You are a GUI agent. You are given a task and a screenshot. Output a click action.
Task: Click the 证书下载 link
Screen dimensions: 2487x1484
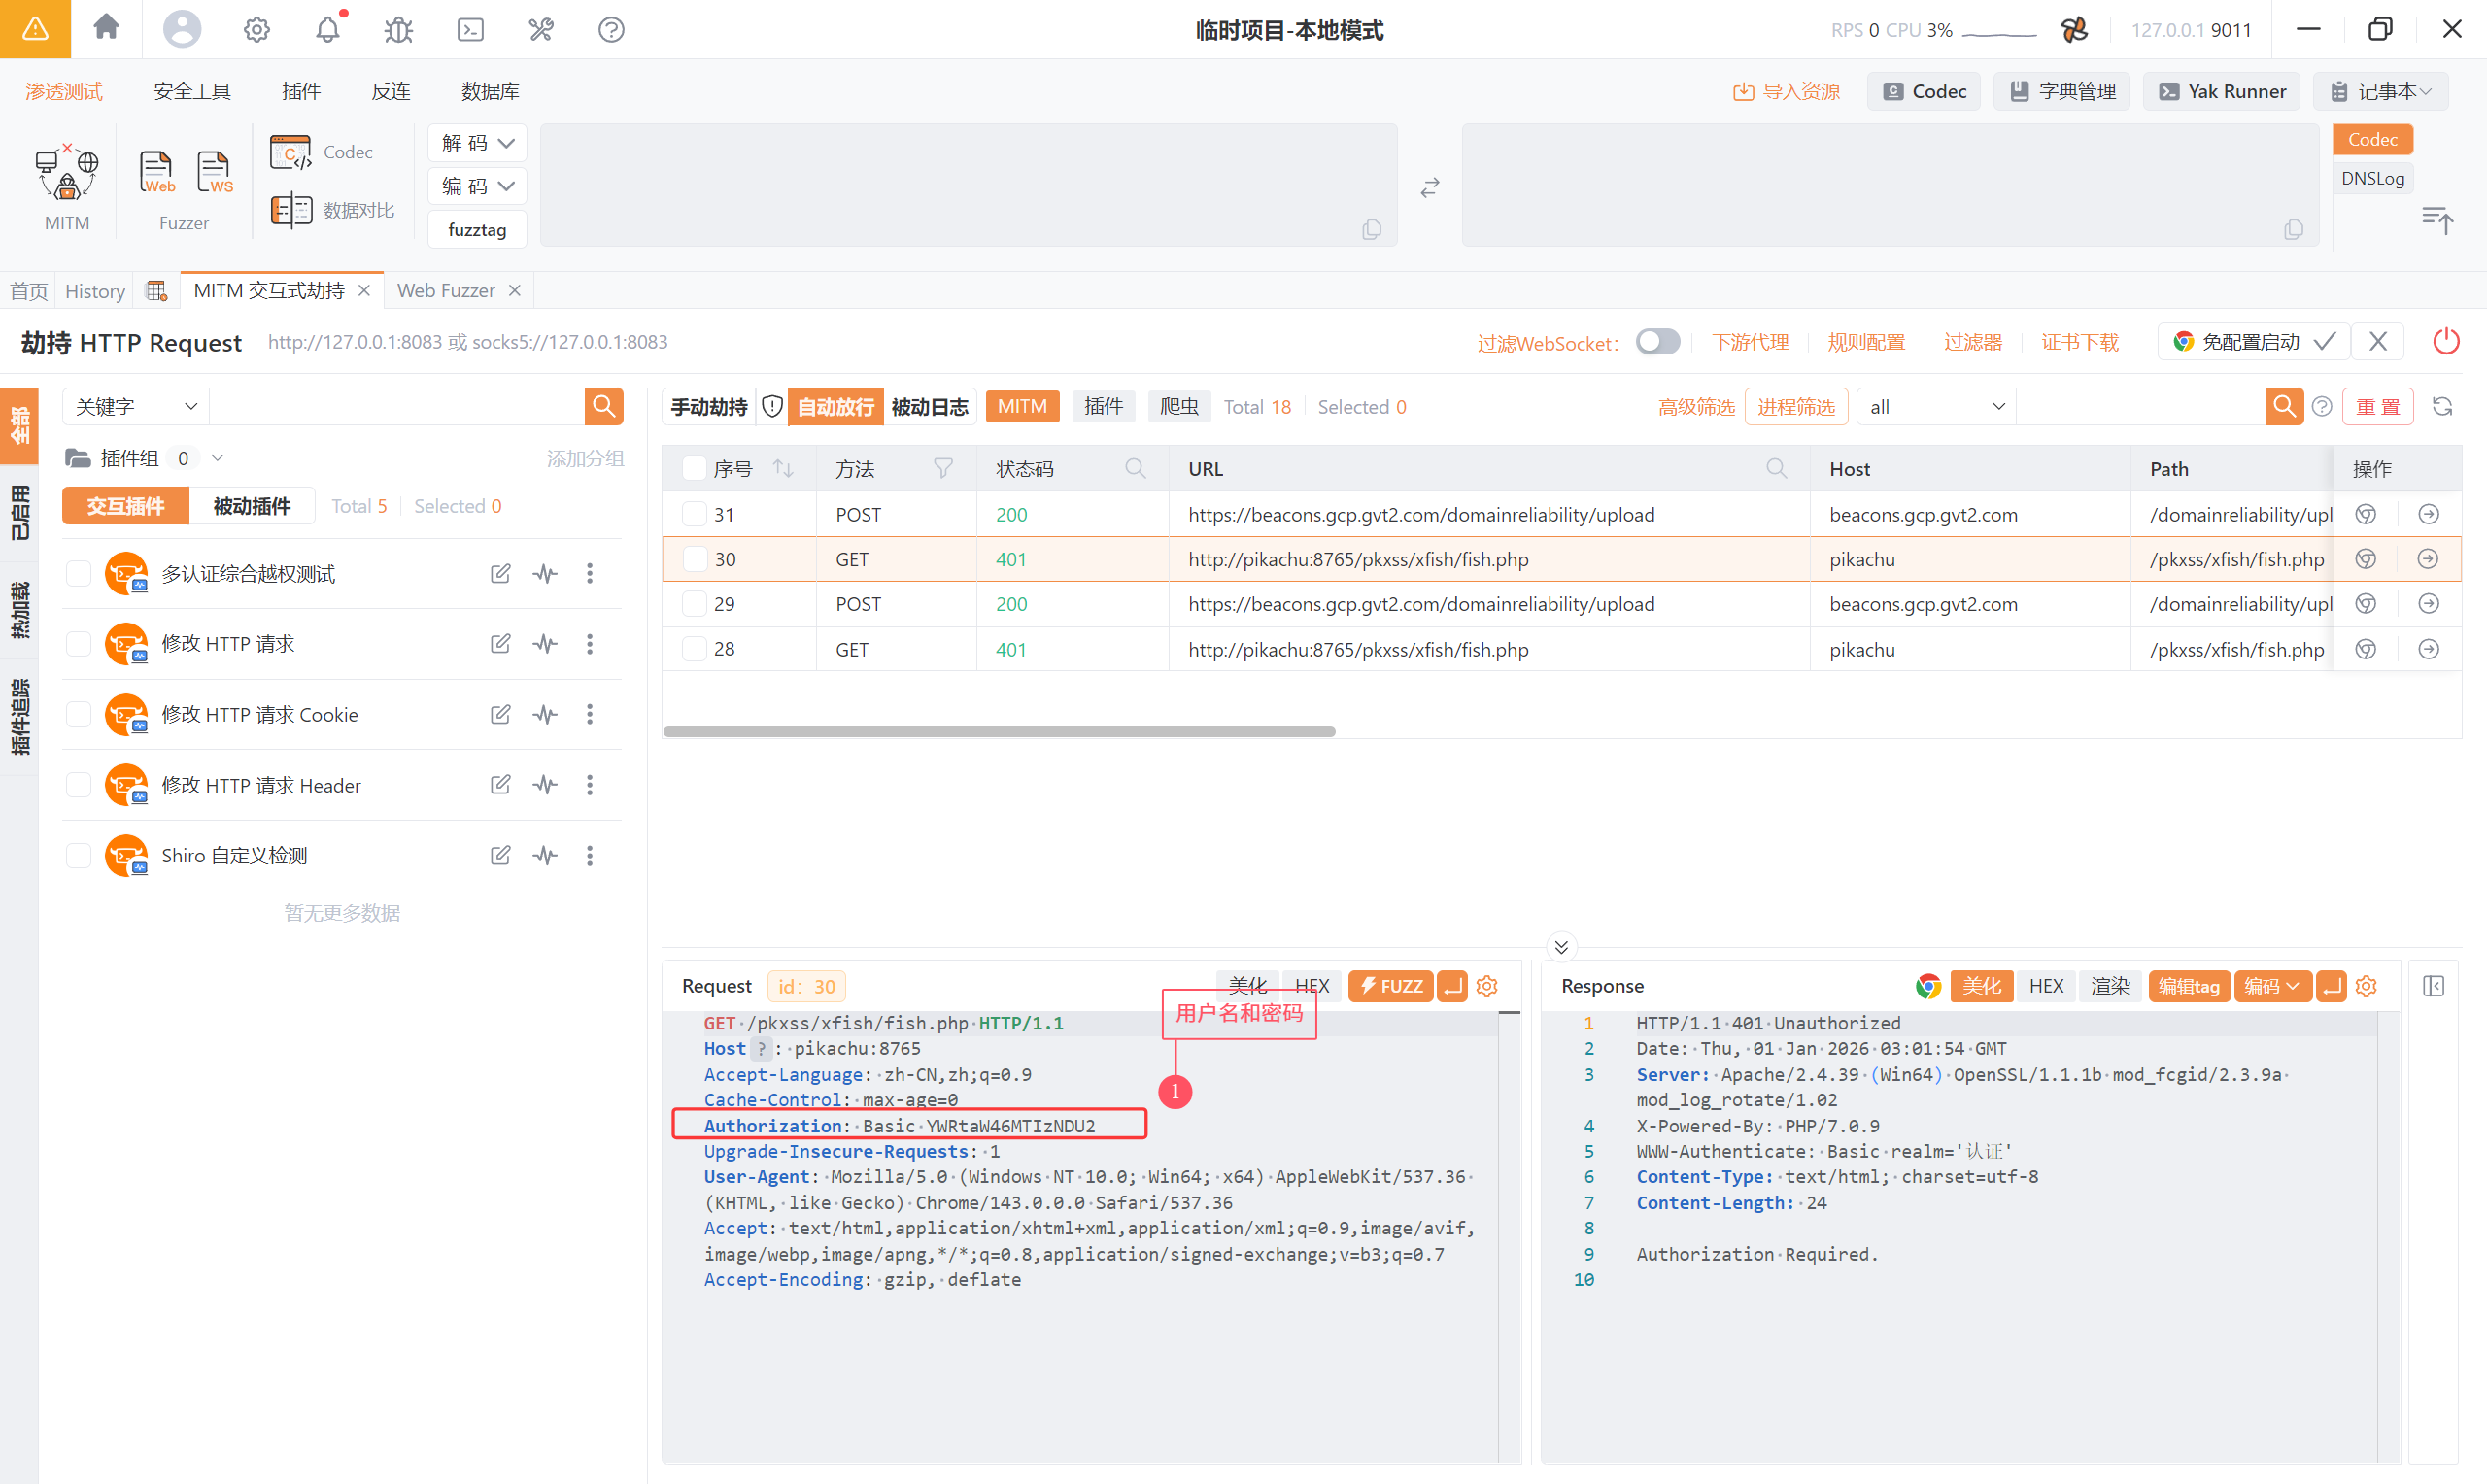click(2079, 342)
